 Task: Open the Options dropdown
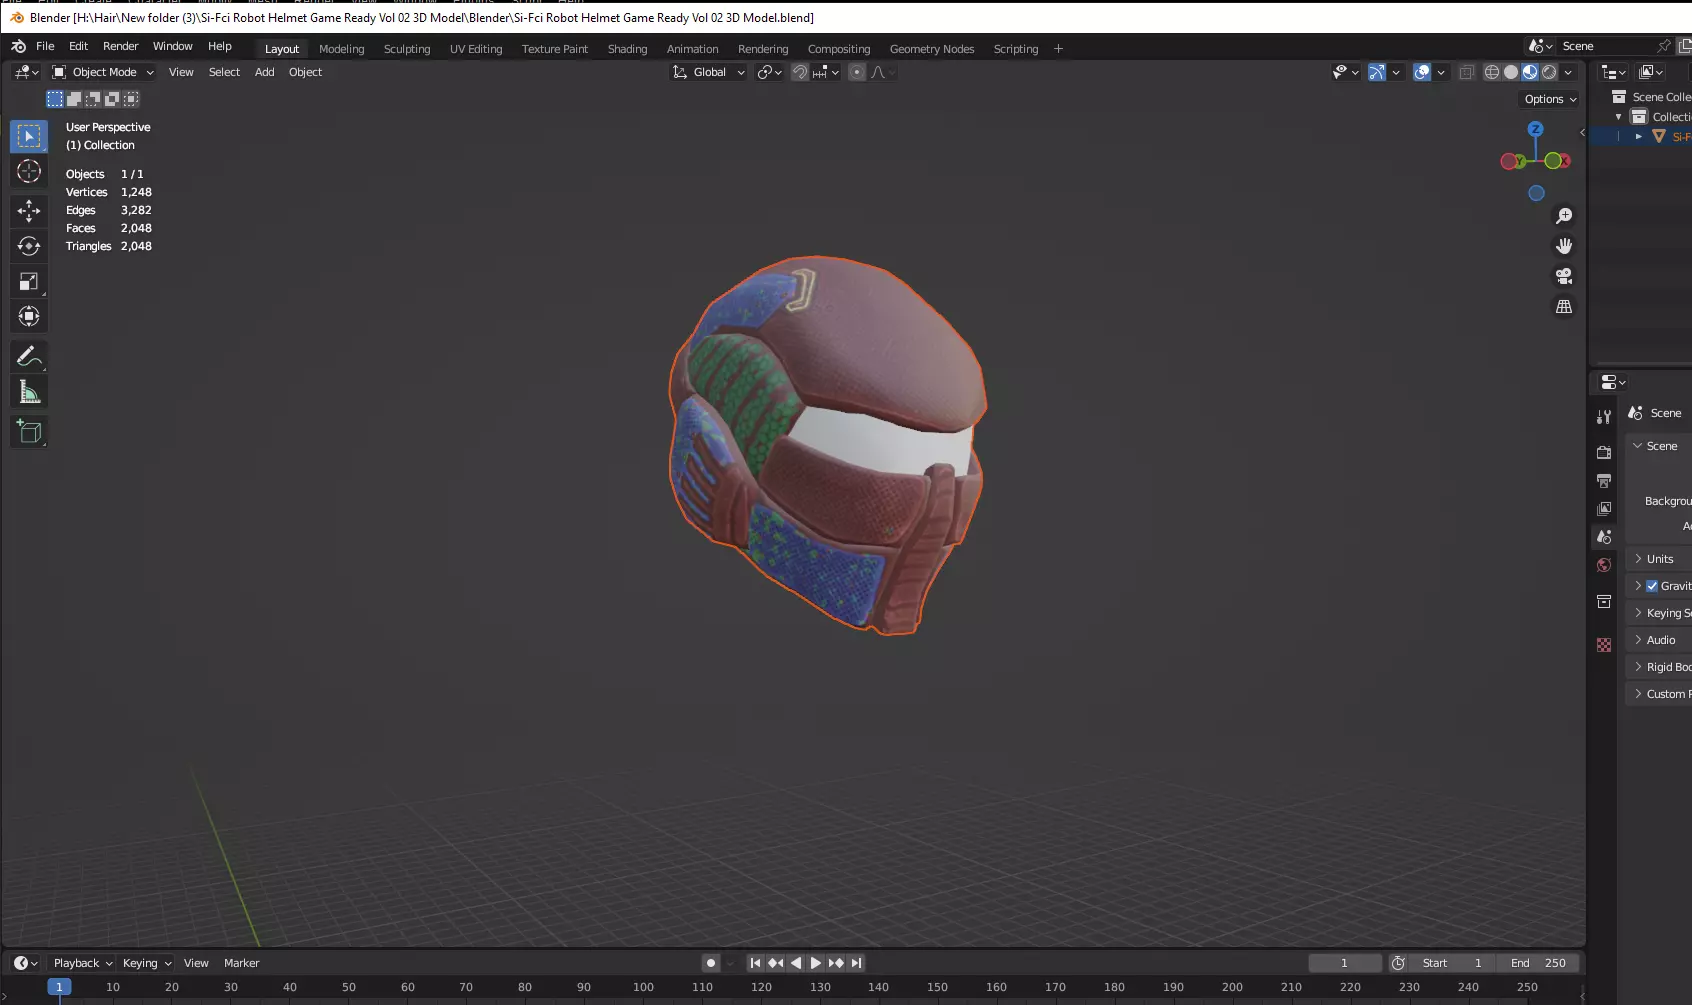pyautogui.click(x=1550, y=99)
